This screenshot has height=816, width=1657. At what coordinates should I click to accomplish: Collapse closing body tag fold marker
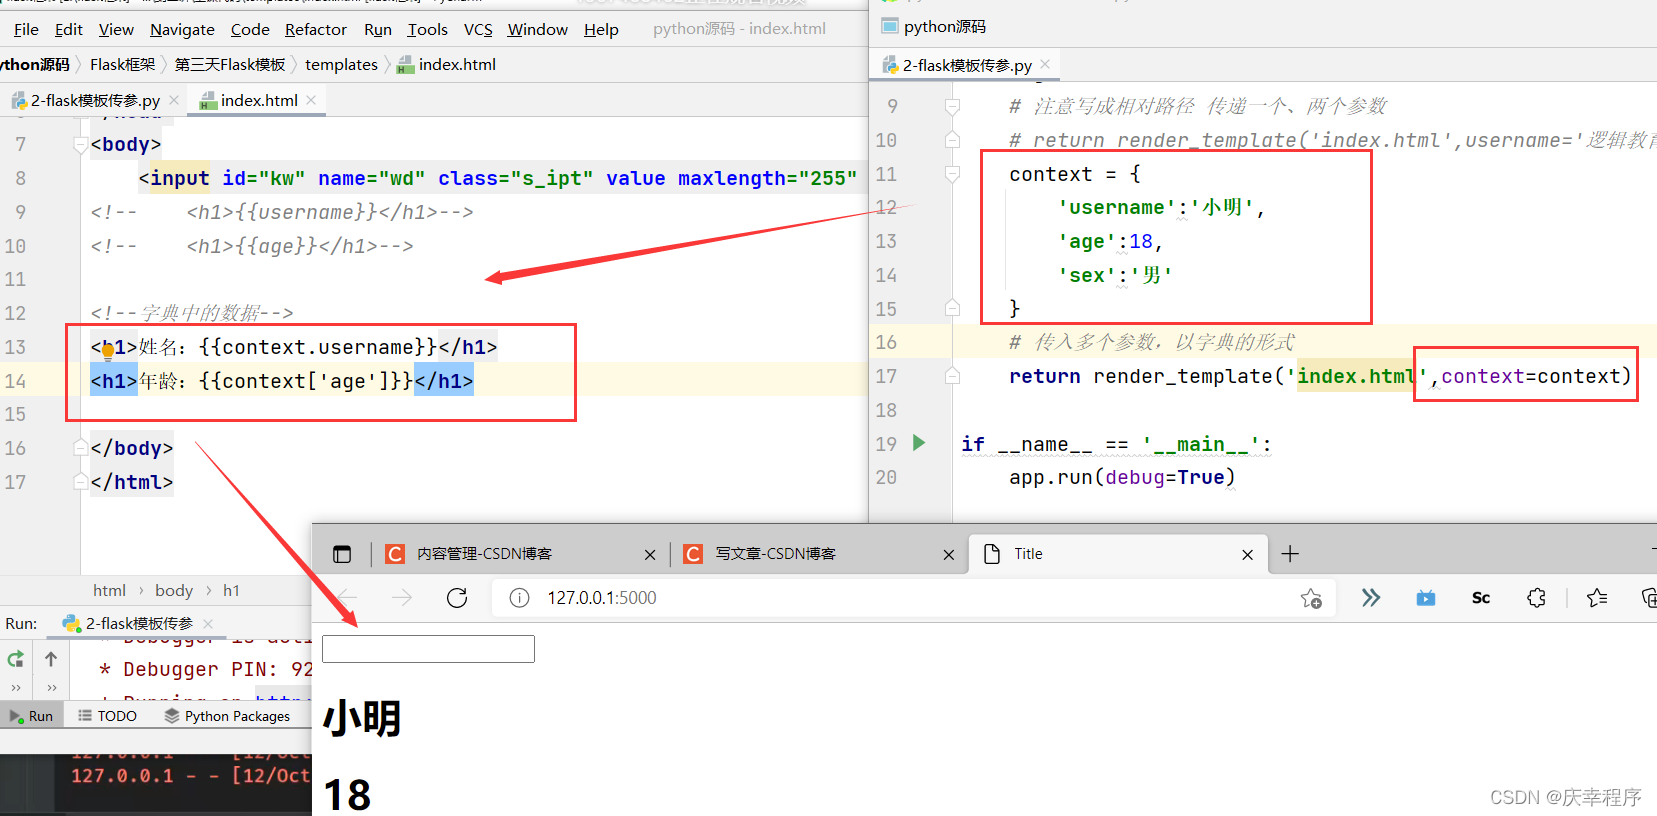(80, 448)
